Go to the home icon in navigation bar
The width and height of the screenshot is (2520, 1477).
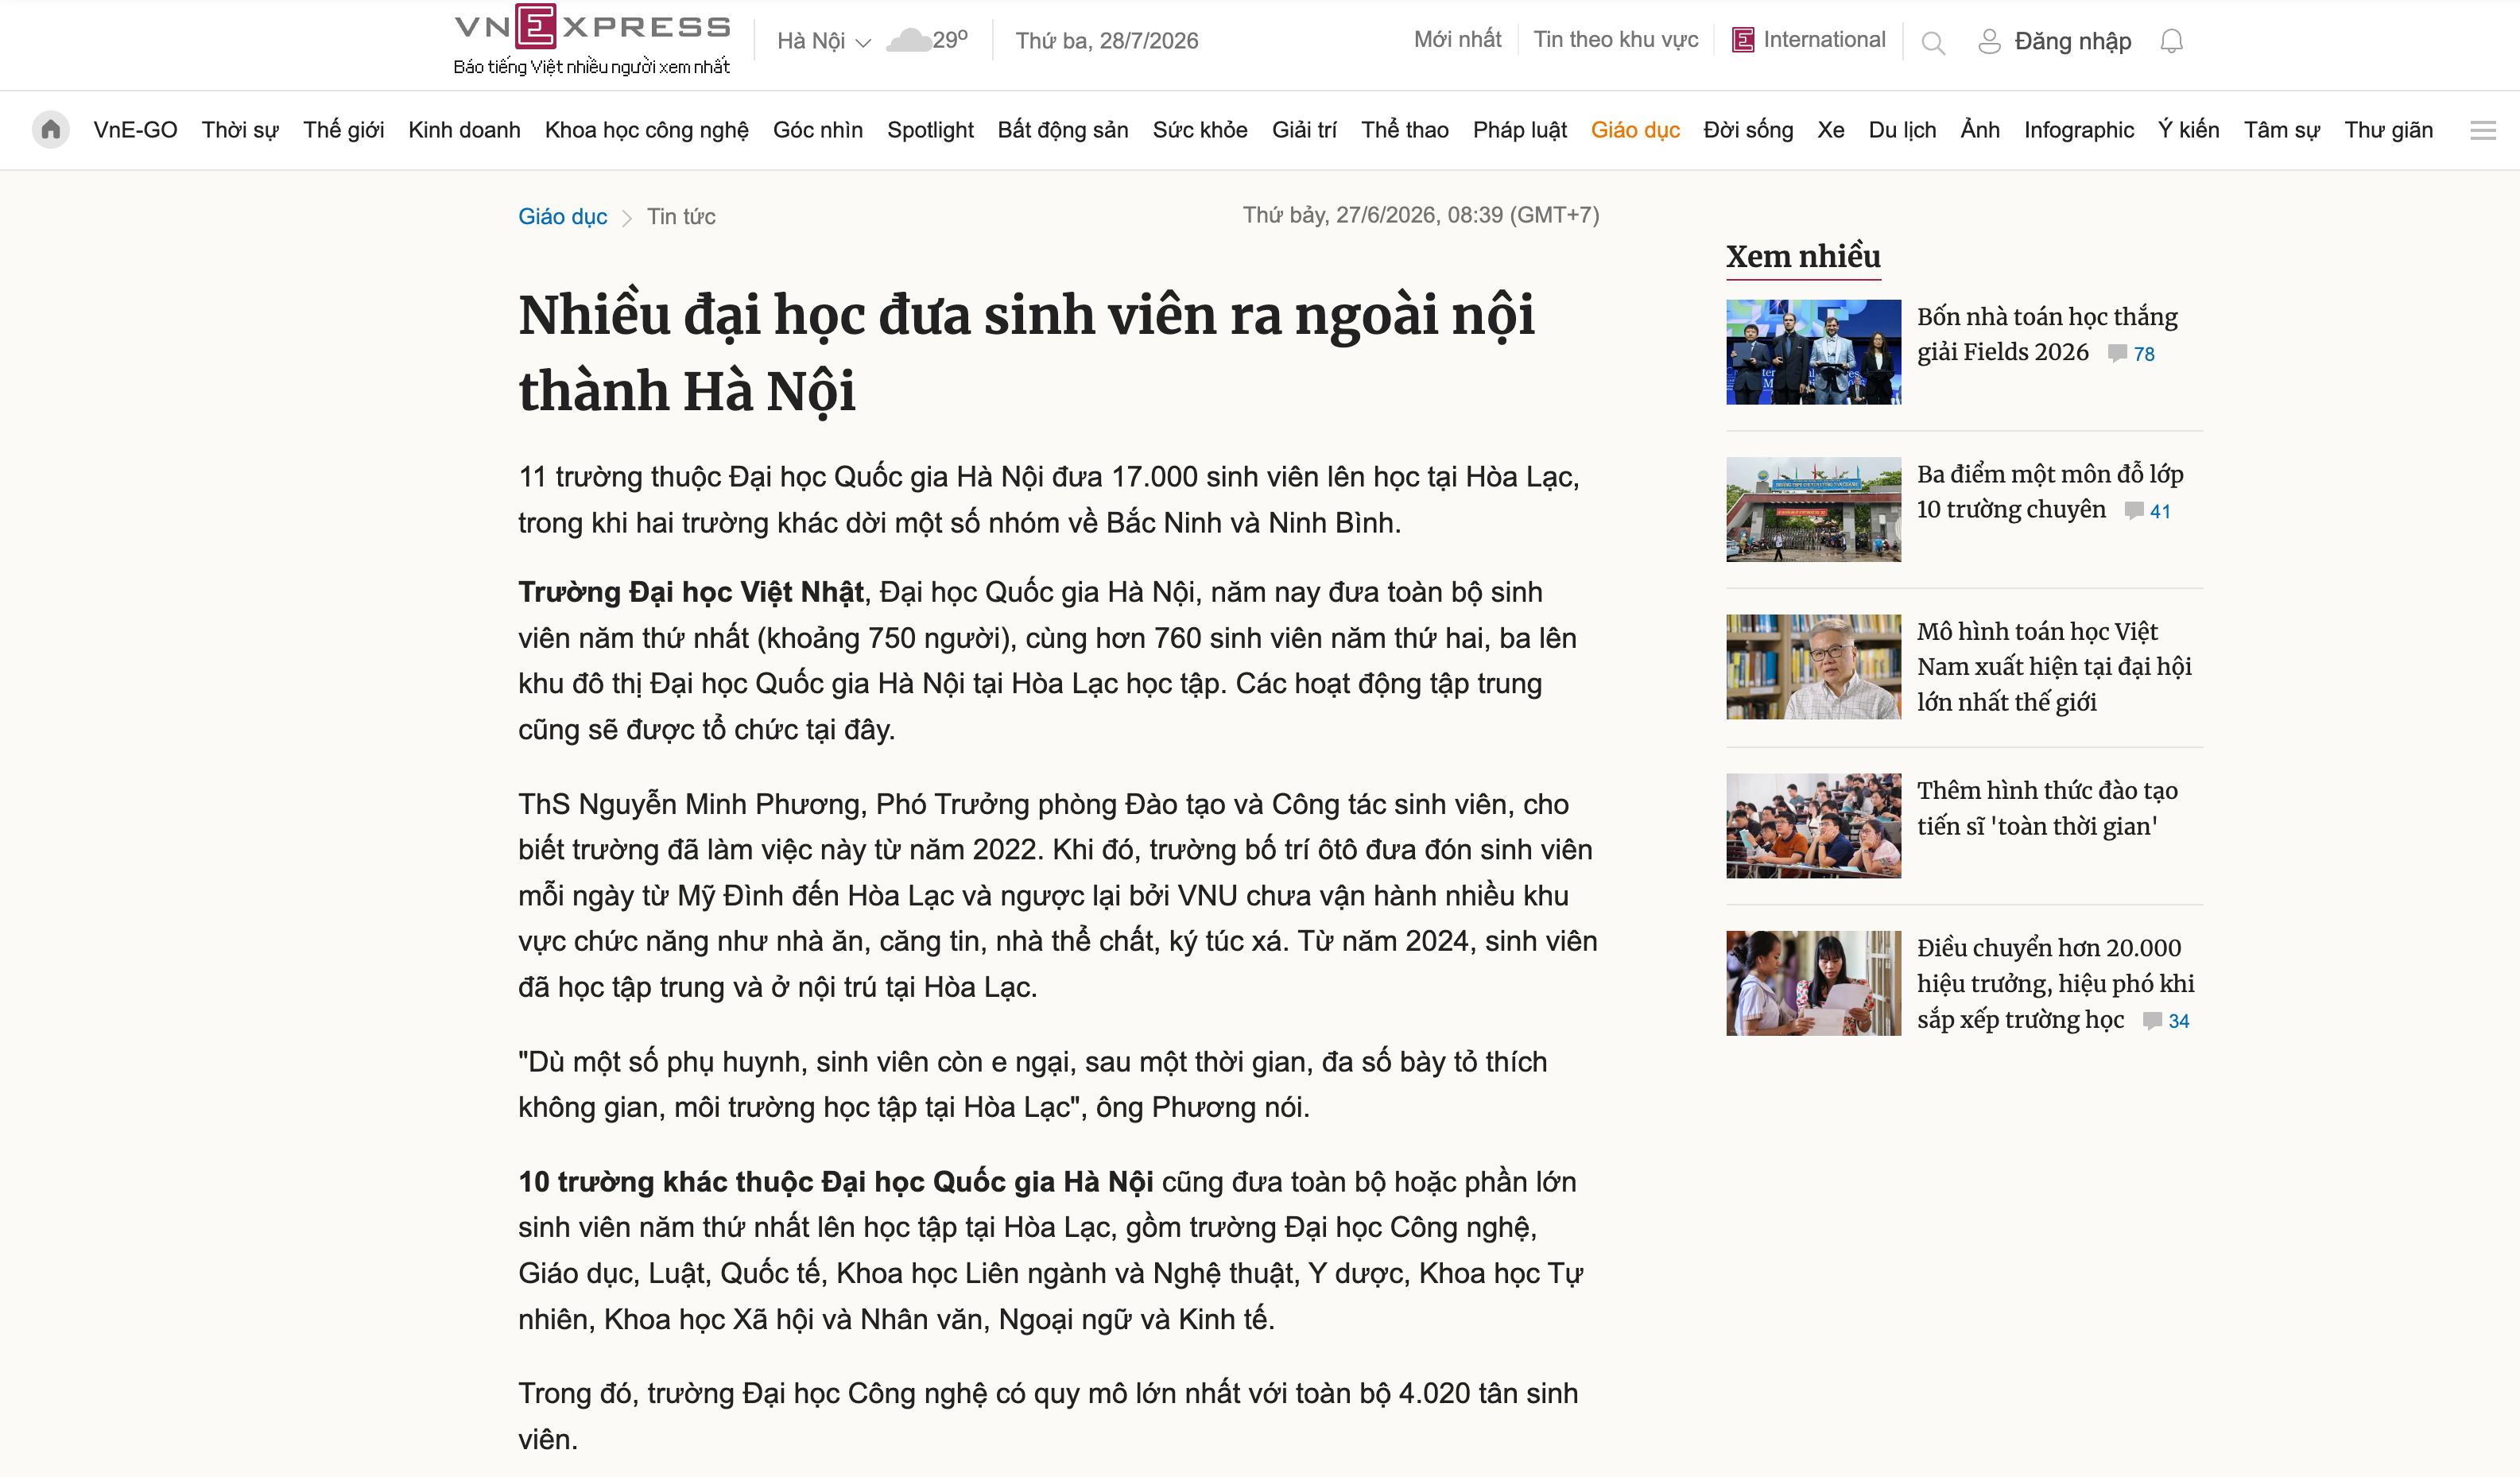[51, 130]
